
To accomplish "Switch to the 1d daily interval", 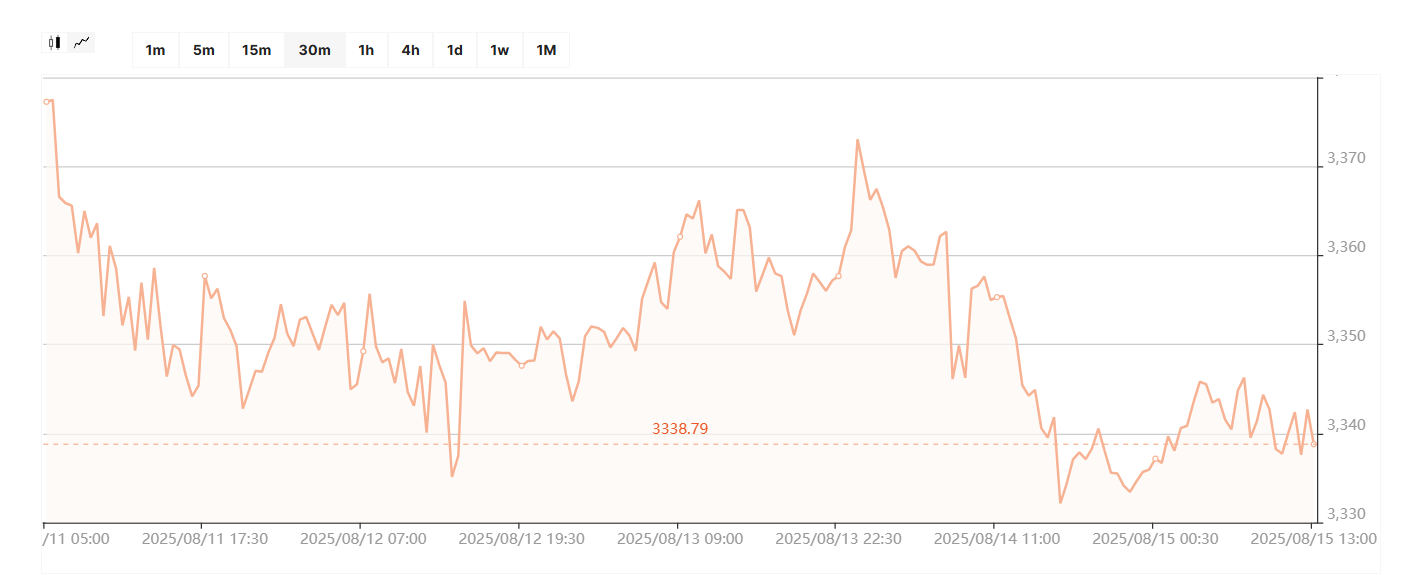I will coord(454,50).
